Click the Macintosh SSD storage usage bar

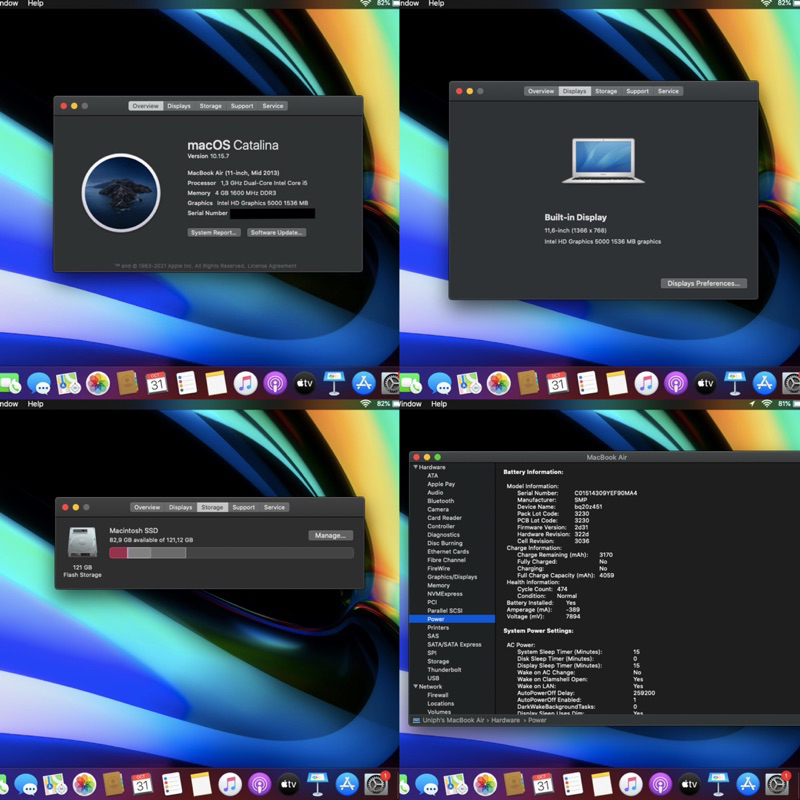click(x=231, y=552)
